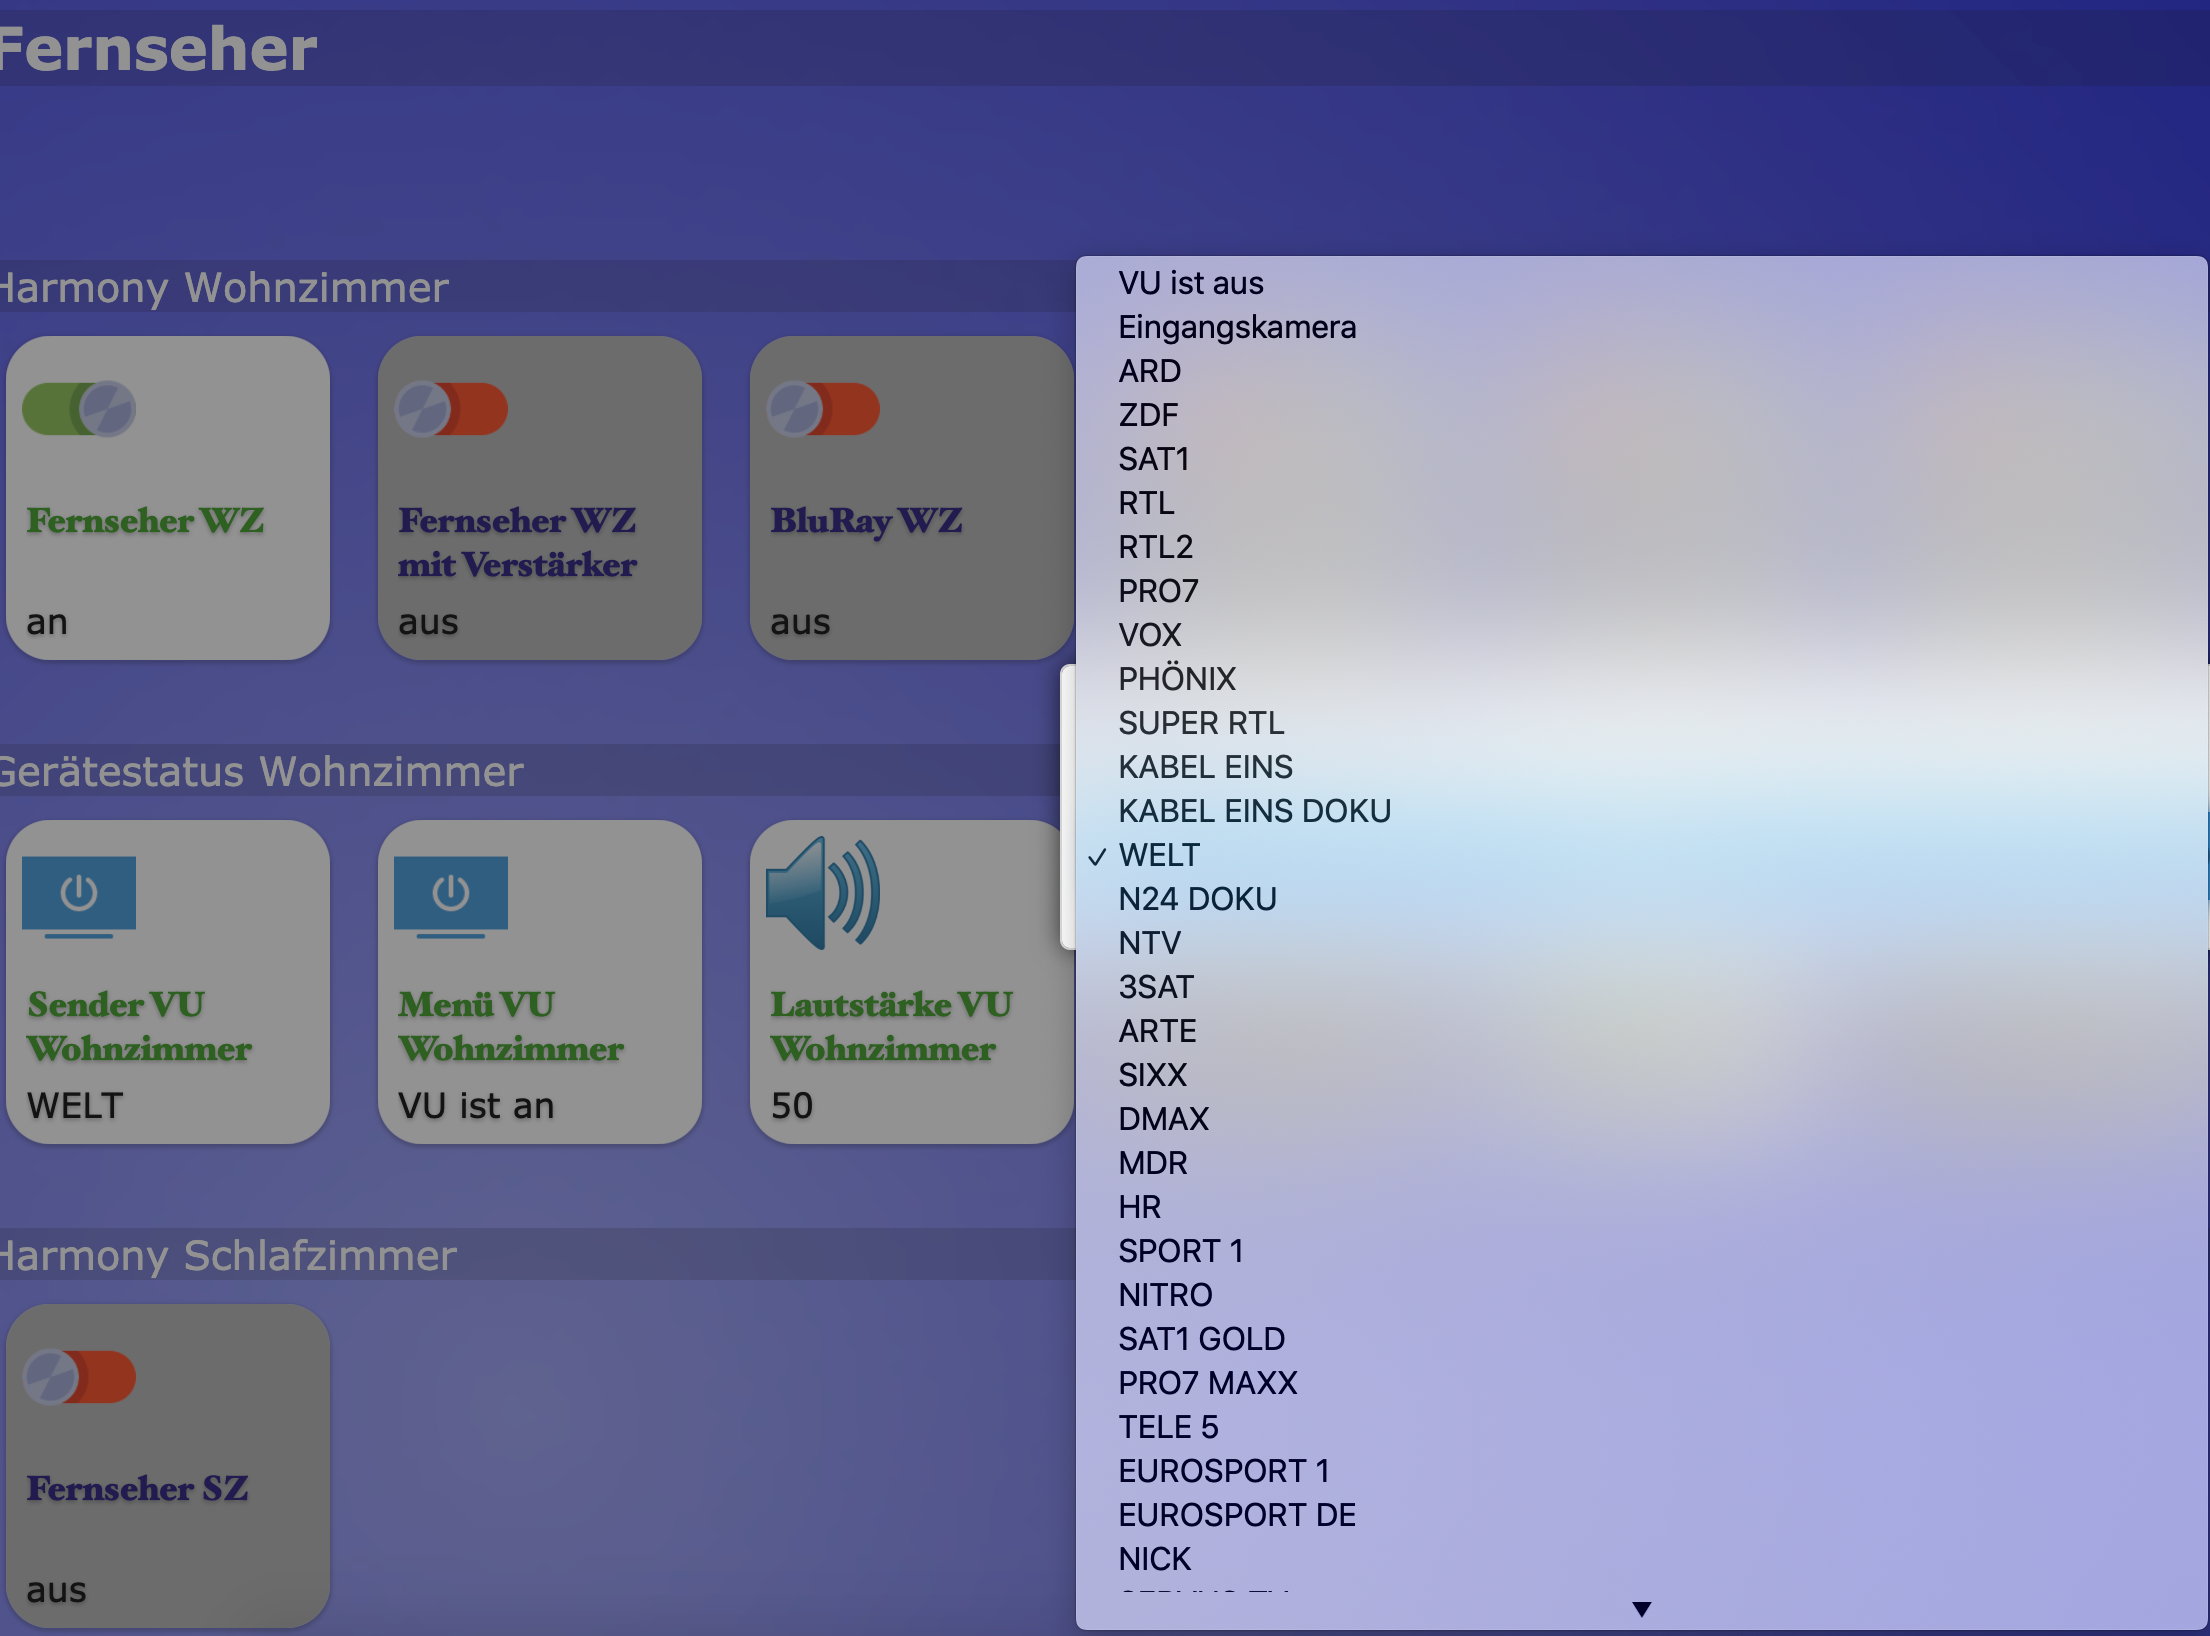This screenshot has width=2210, height=1636.
Task: Select NICK channel
Action: click(1641, 1559)
